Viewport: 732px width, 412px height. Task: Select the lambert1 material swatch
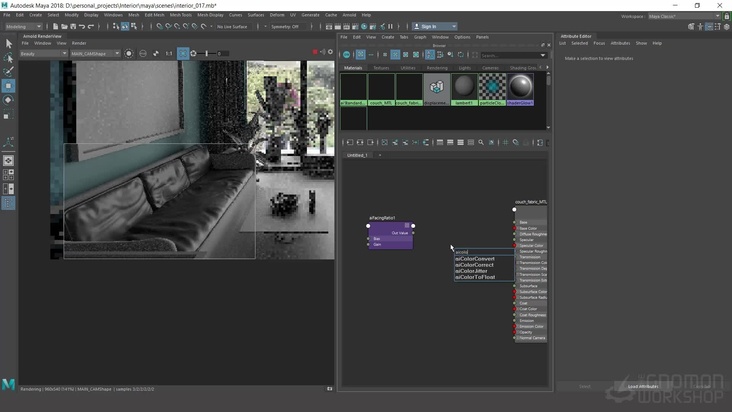(464, 89)
